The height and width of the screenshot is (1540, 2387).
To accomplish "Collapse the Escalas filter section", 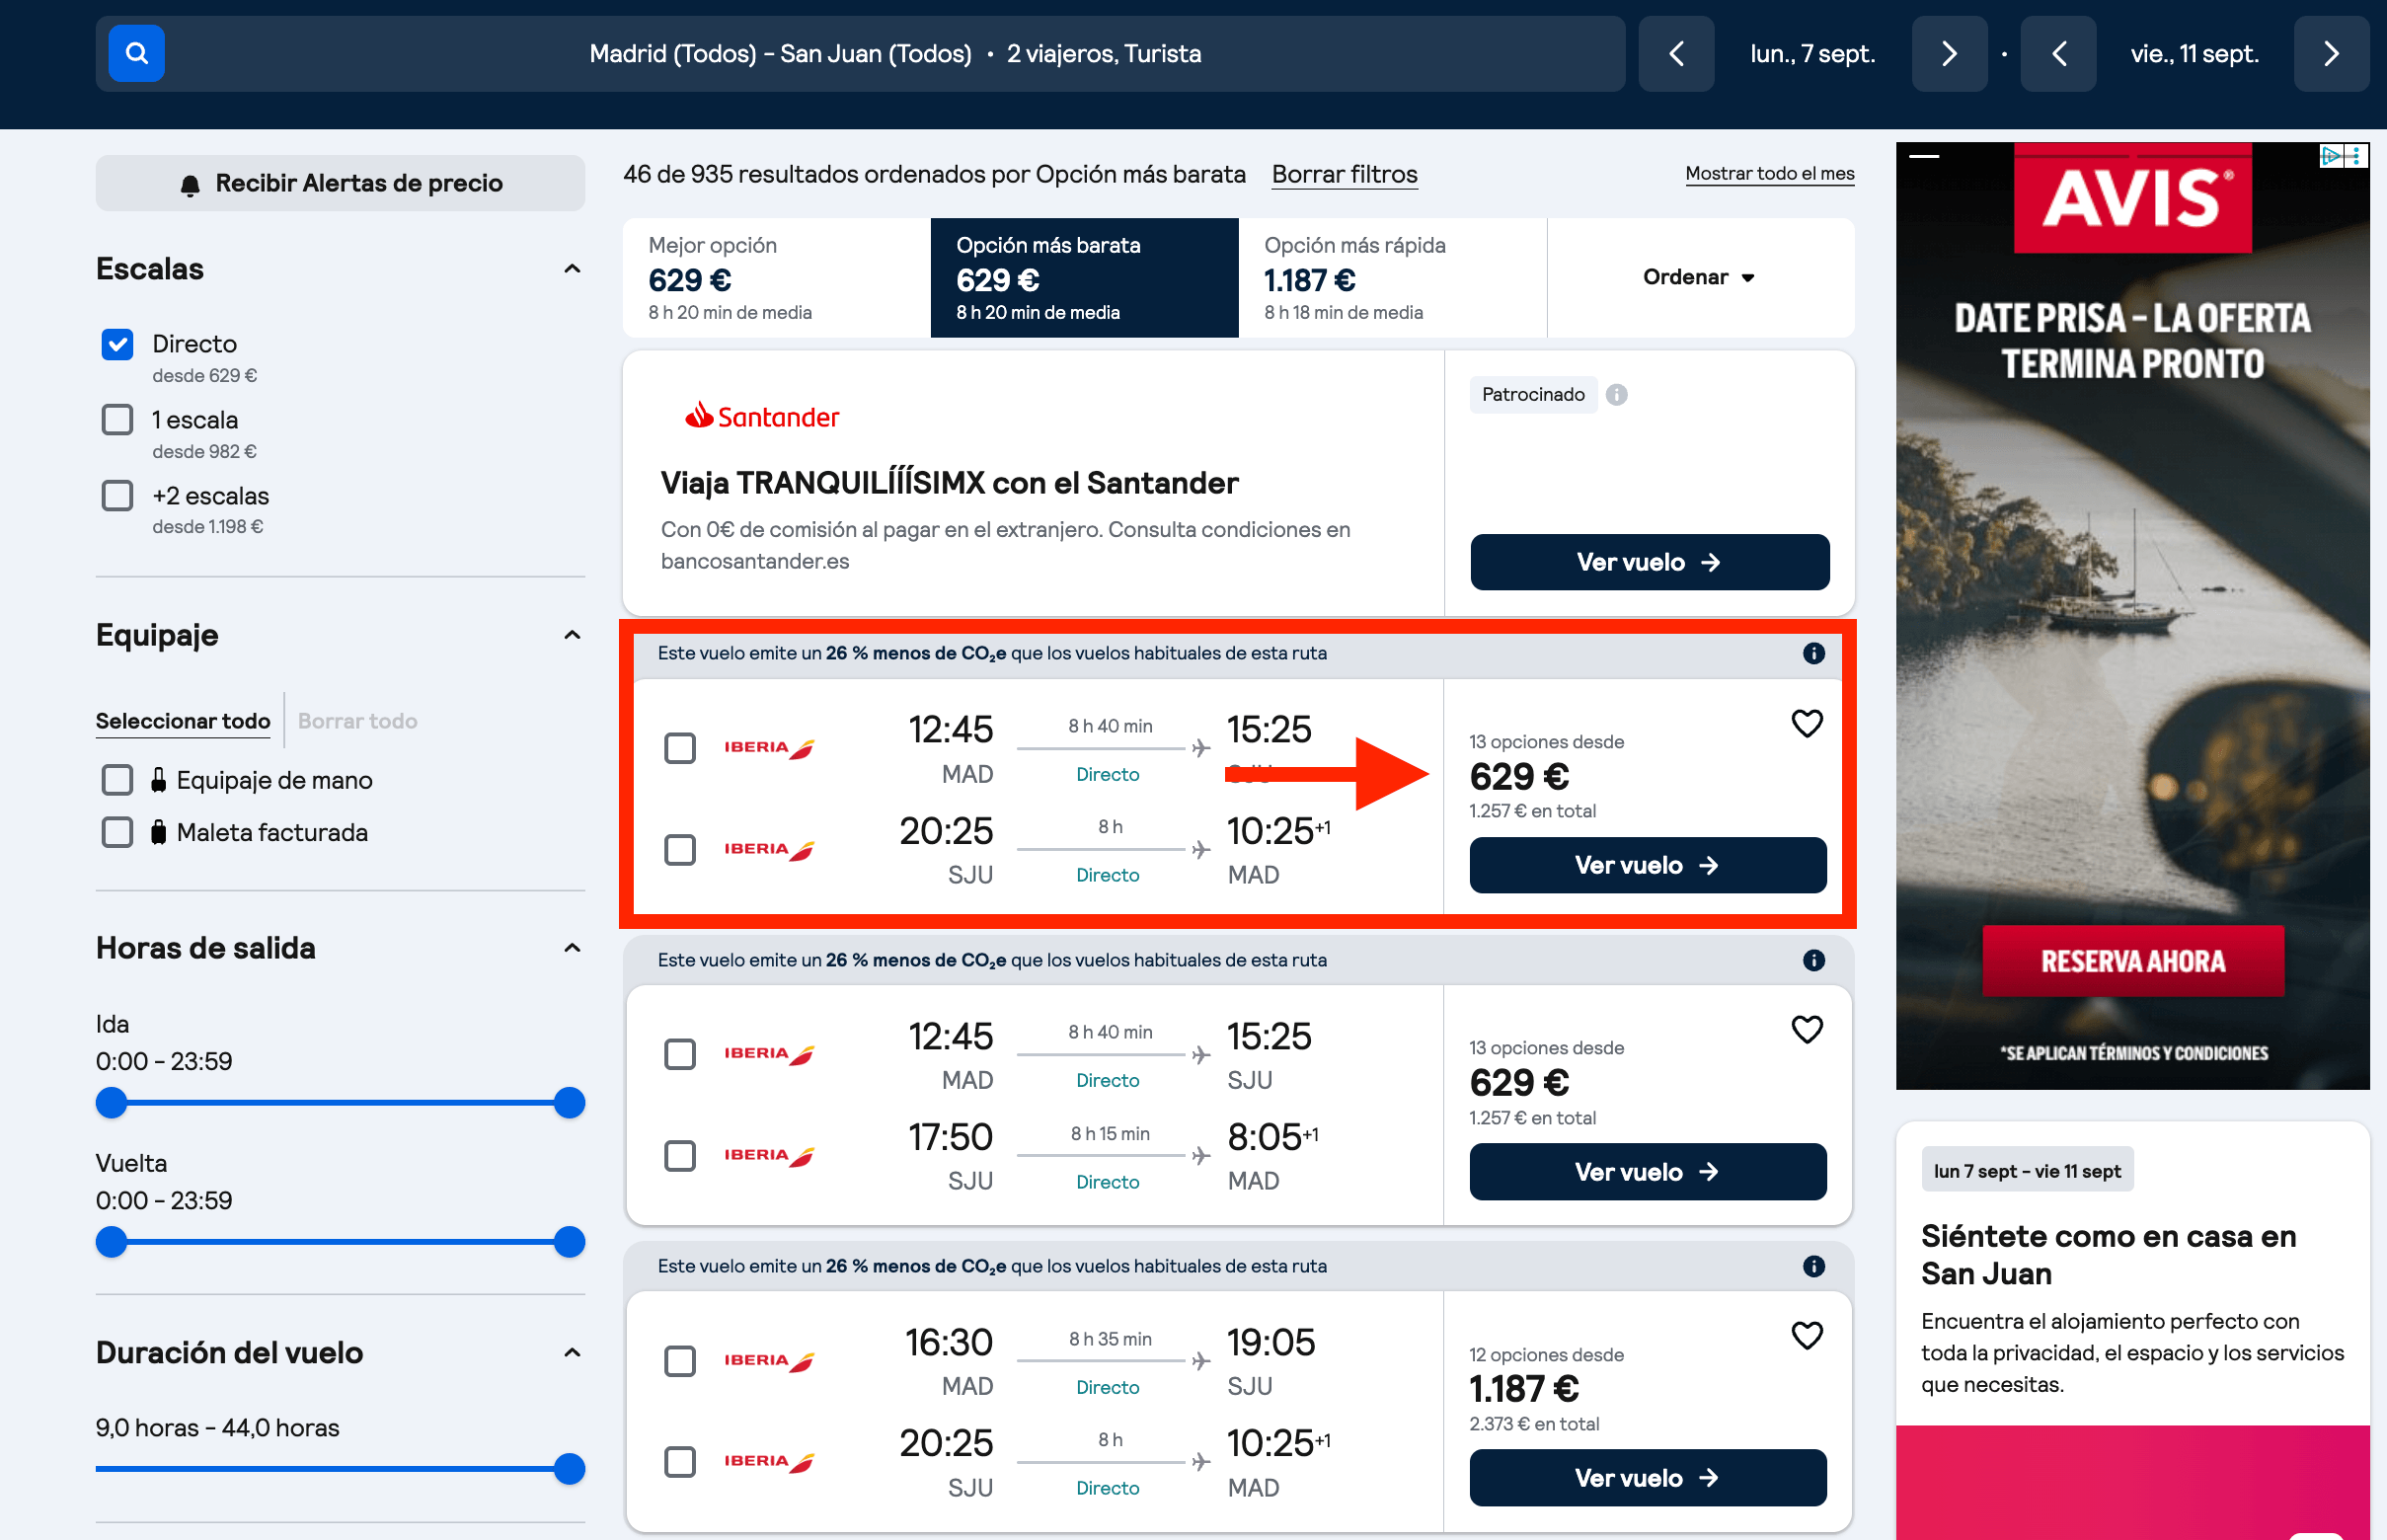I will point(572,269).
